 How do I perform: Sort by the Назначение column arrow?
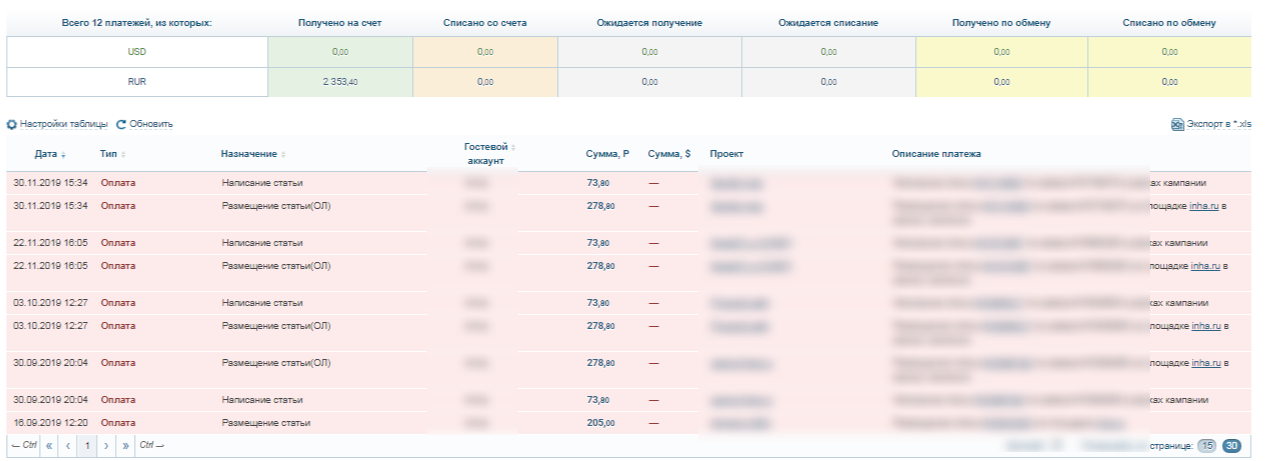click(283, 155)
